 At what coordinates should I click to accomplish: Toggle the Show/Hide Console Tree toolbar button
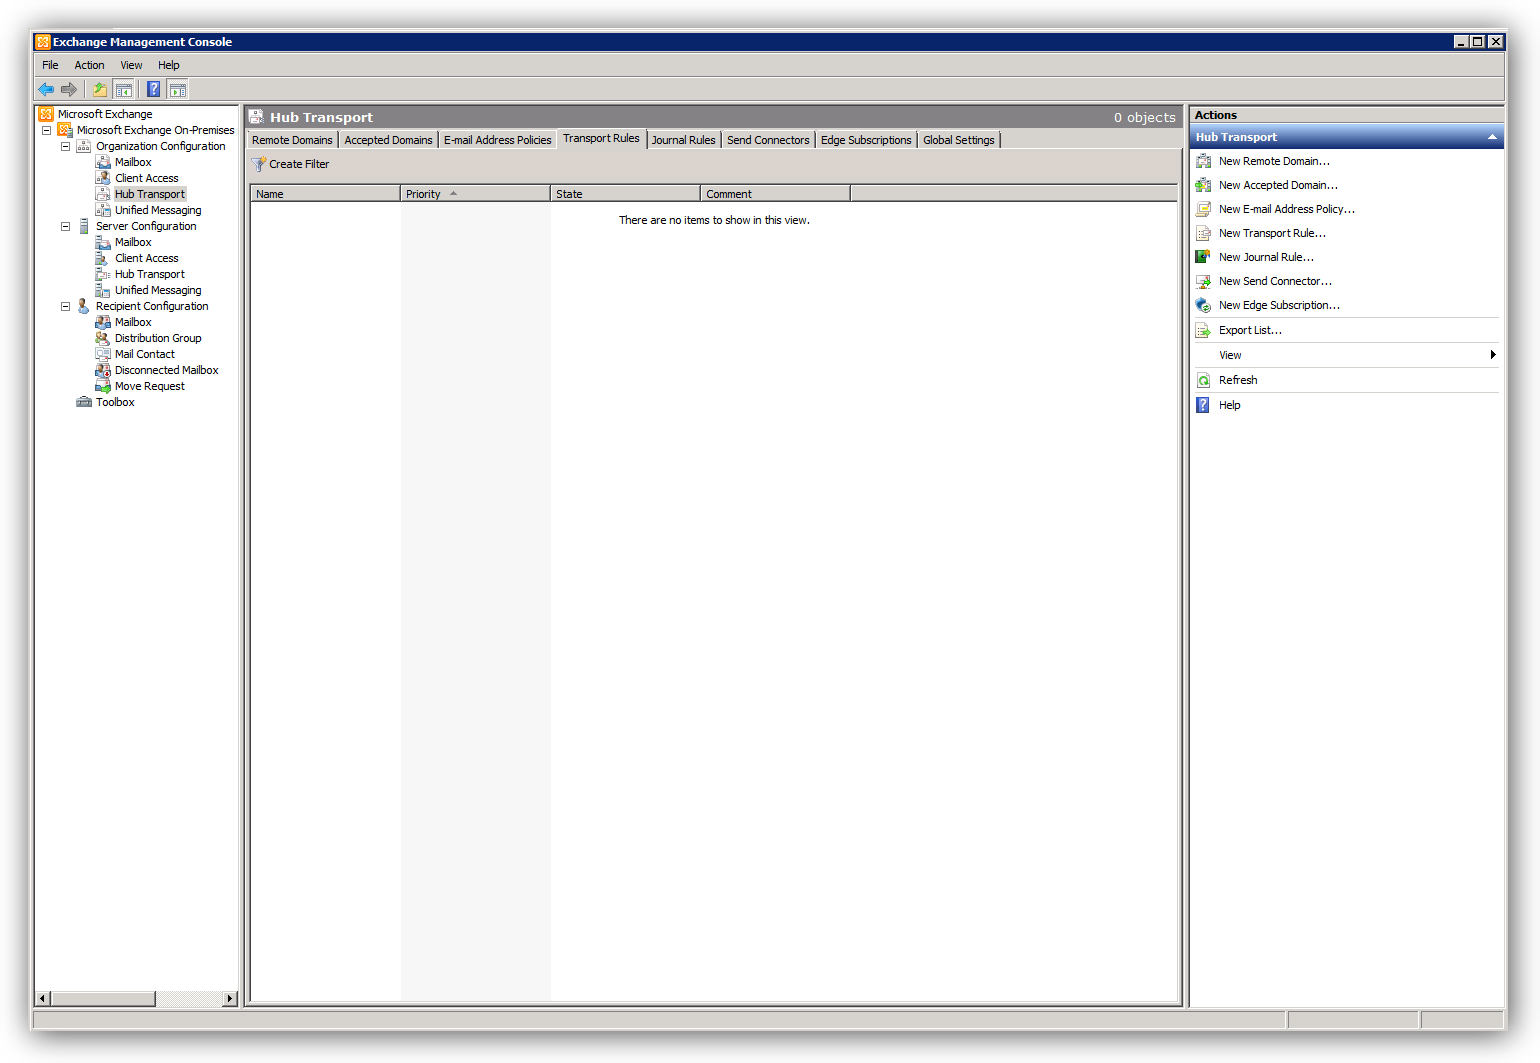pos(124,89)
